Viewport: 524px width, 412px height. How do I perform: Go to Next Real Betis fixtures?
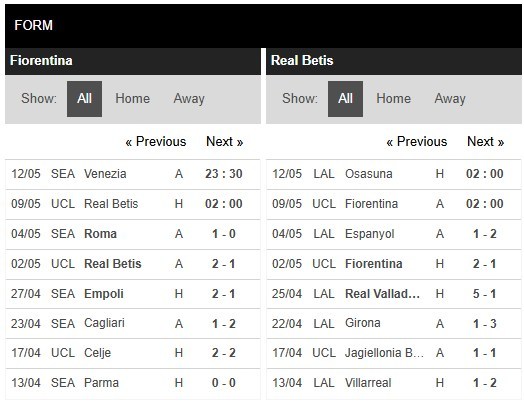pyautogui.click(x=486, y=142)
